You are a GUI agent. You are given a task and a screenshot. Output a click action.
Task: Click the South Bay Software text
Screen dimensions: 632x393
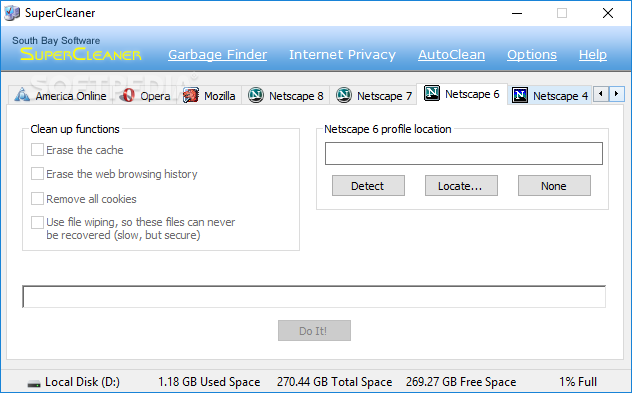56,40
